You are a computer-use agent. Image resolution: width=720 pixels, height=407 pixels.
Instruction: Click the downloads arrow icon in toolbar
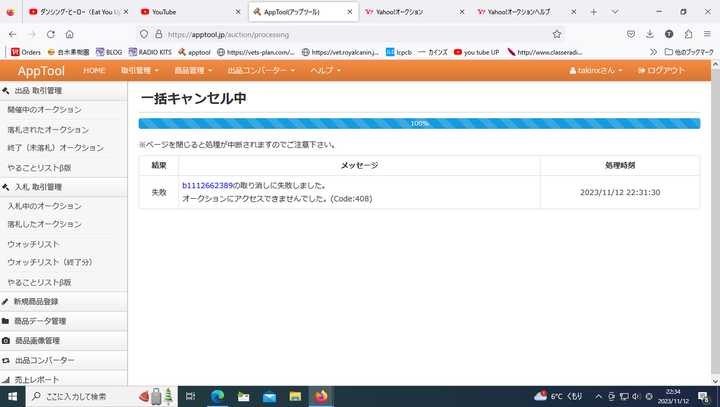[650, 33]
